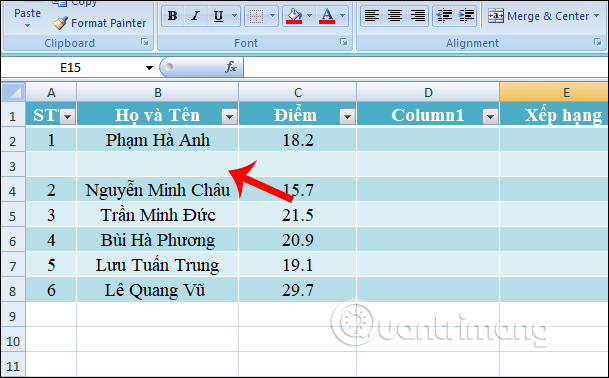The image size is (609, 378).
Task: Open STT column filter dropdown
Action: pos(68,116)
